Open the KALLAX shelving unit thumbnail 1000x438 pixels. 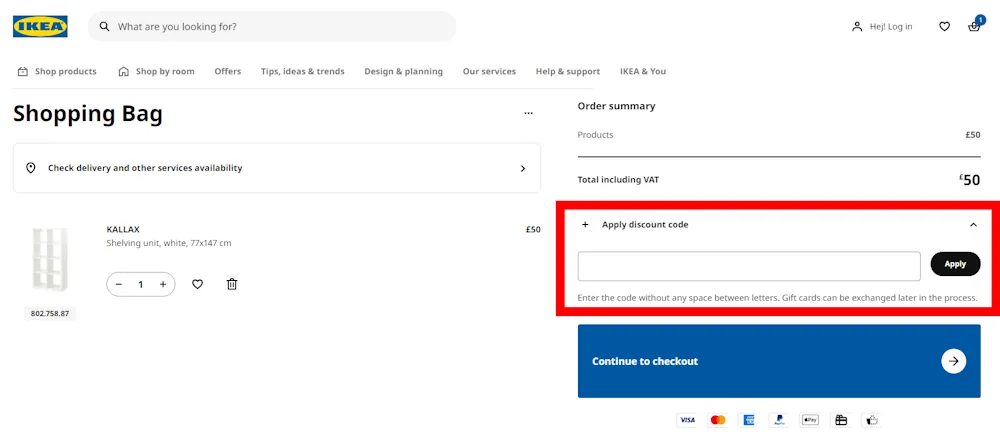(x=50, y=259)
